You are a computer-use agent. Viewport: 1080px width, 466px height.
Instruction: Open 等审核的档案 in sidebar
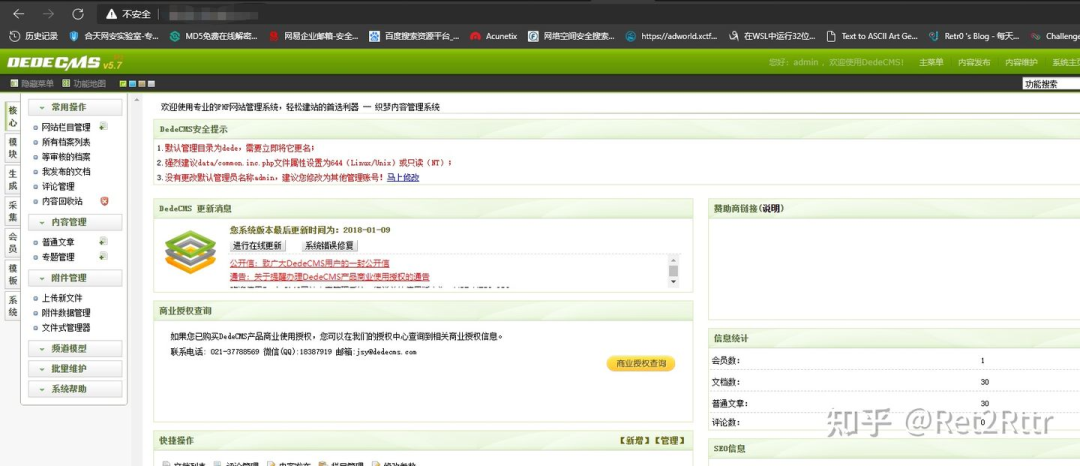click(66, 157)
